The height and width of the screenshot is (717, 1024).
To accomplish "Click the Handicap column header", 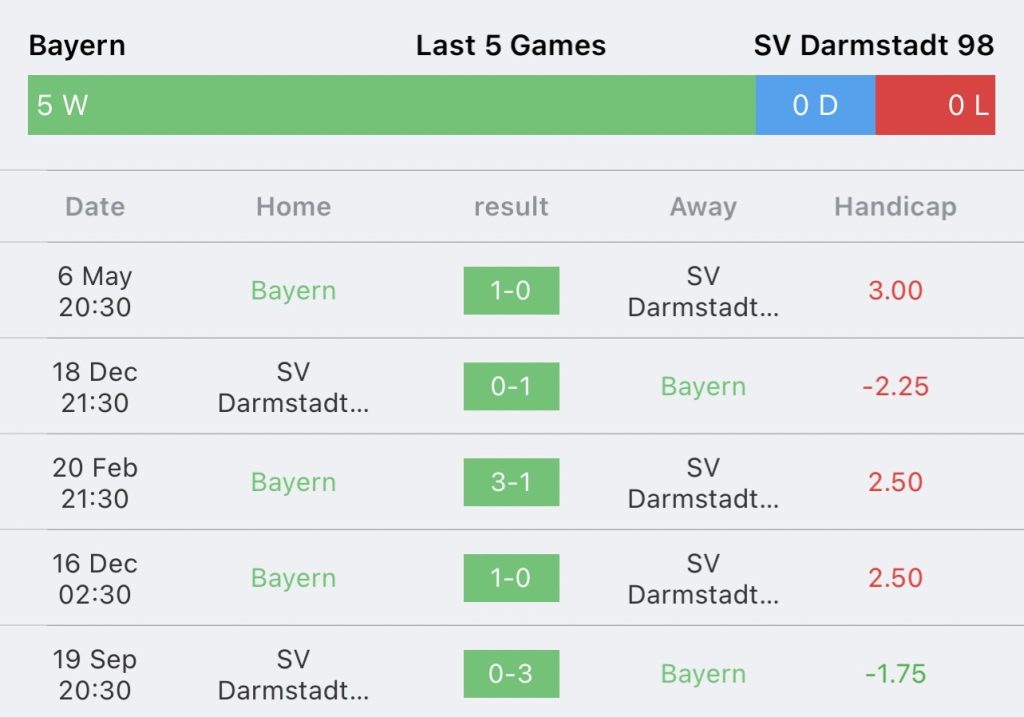I will [x=895, y=206].
